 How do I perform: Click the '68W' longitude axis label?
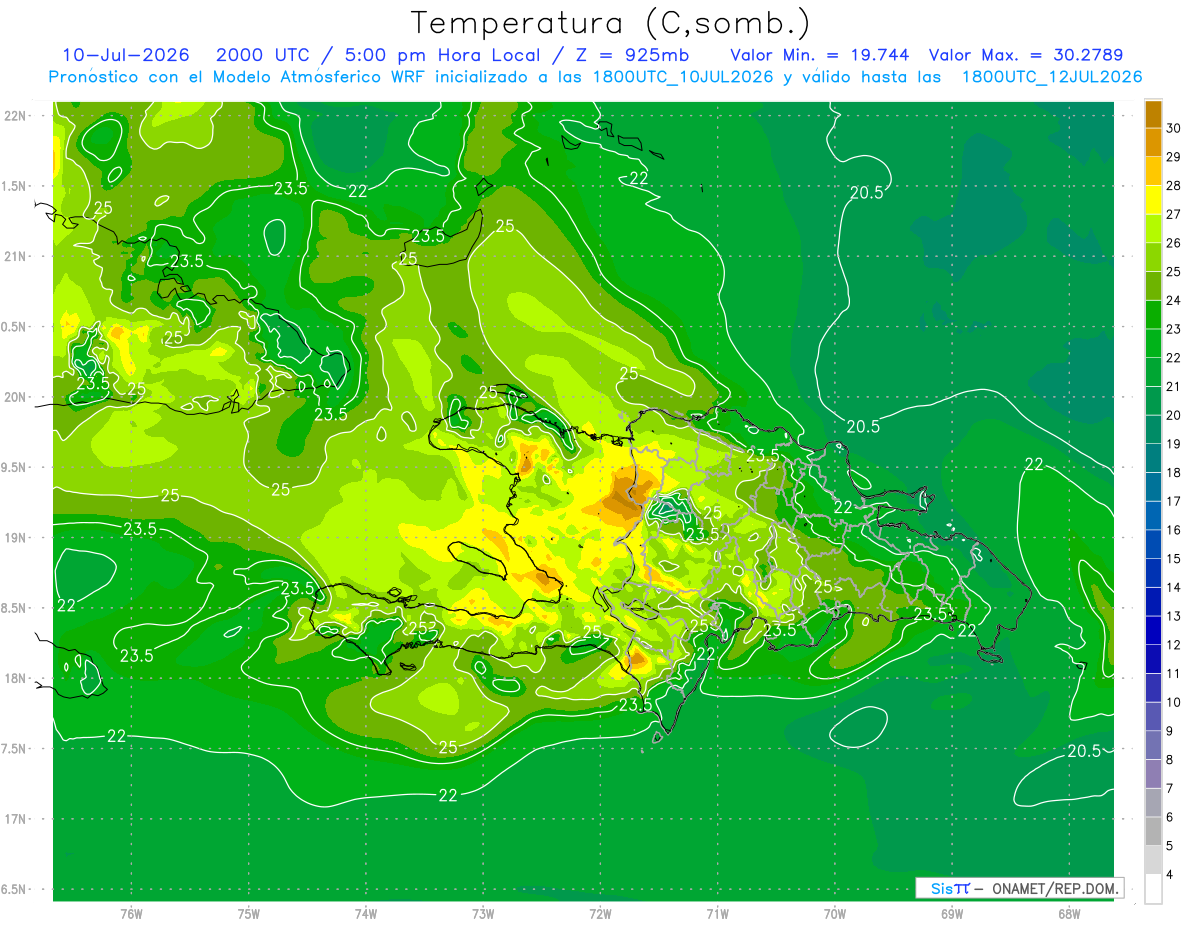click(x=1068, y=914)
